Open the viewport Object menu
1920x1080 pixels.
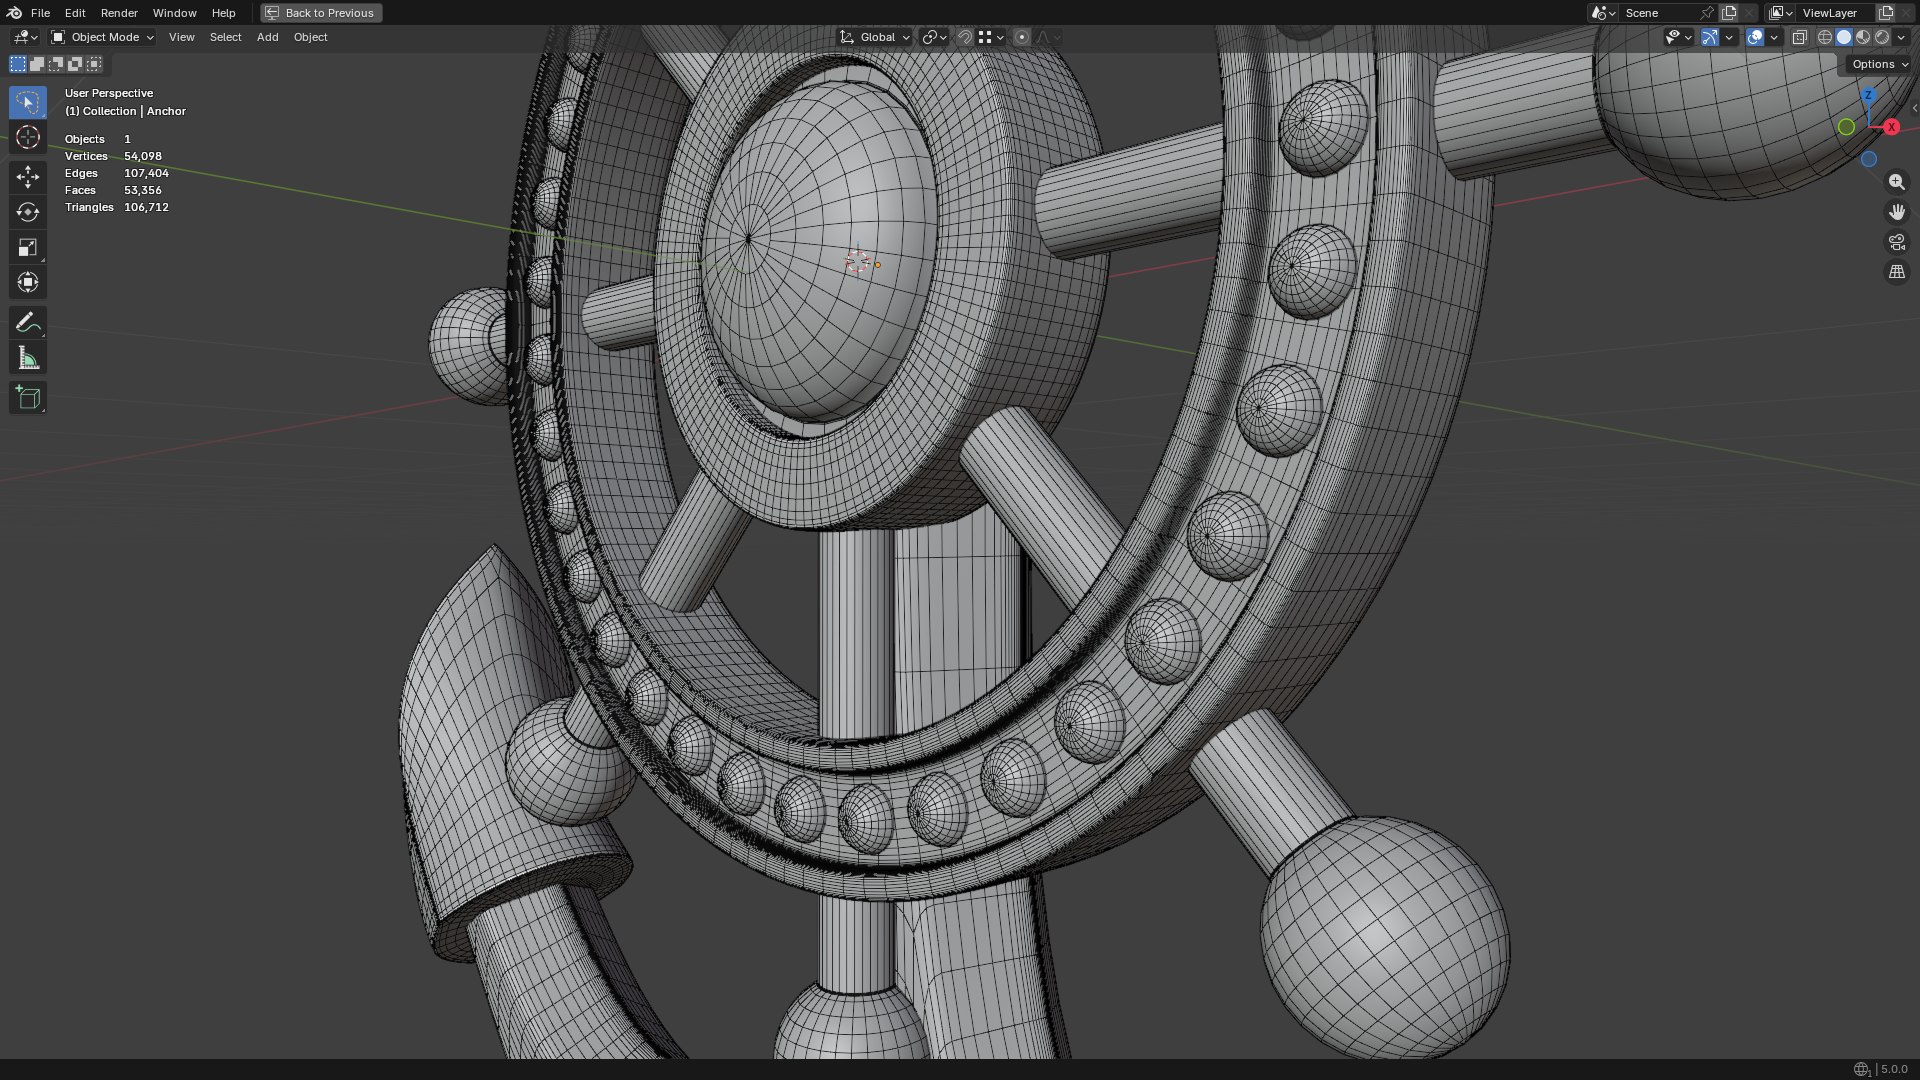[310, 37]
